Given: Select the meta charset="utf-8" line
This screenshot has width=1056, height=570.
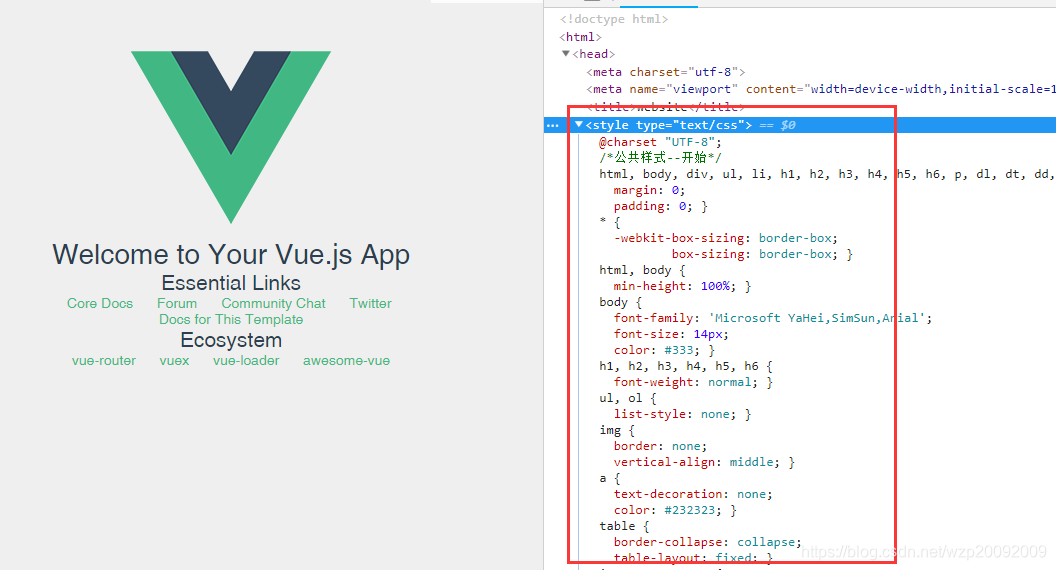Looking at the screenshot, I should [x=665, y=72].
